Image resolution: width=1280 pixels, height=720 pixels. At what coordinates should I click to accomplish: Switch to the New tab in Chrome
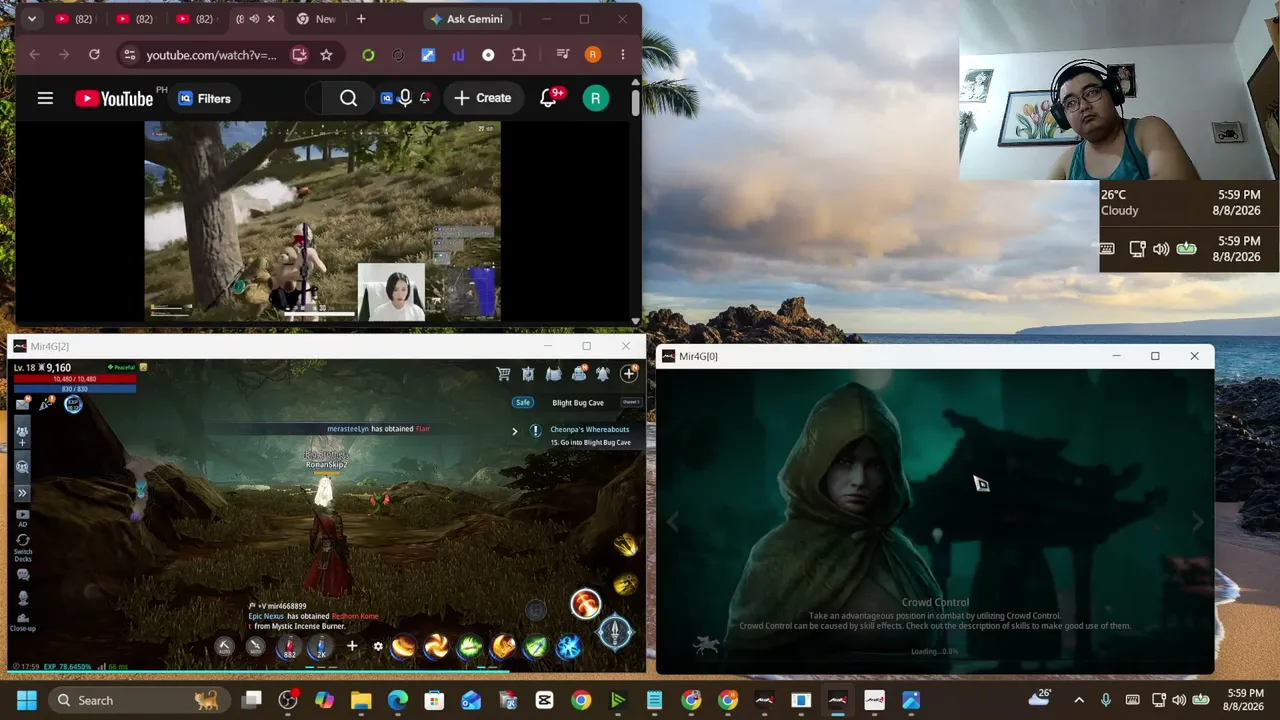click(x=316, y=19)
